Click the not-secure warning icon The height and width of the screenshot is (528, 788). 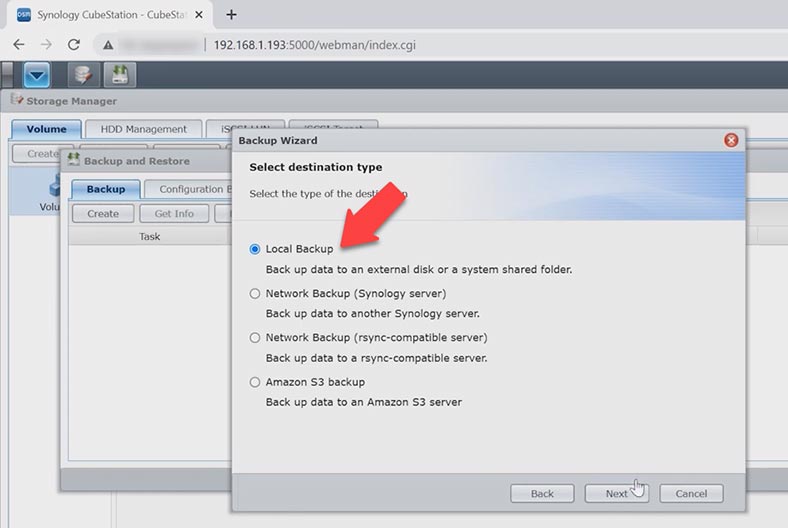coord(108,45)
